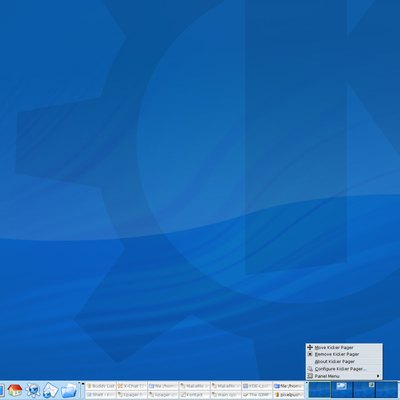Open Configure Kicker Pager dialog
Screen dimensions: 400x400
[344, 369]
